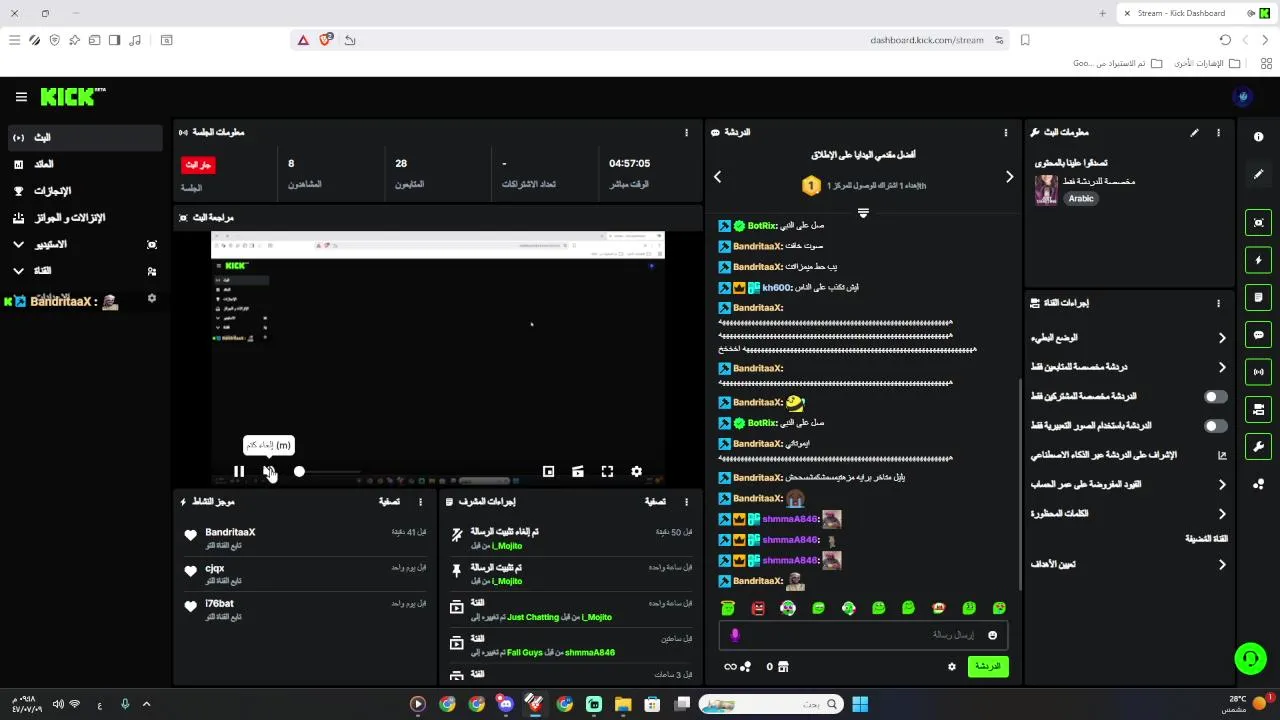The width and height of the screenshot is (1280, 720).
Task: Toggle stream preview widget in right sidebar
Action: [1258, 223]
